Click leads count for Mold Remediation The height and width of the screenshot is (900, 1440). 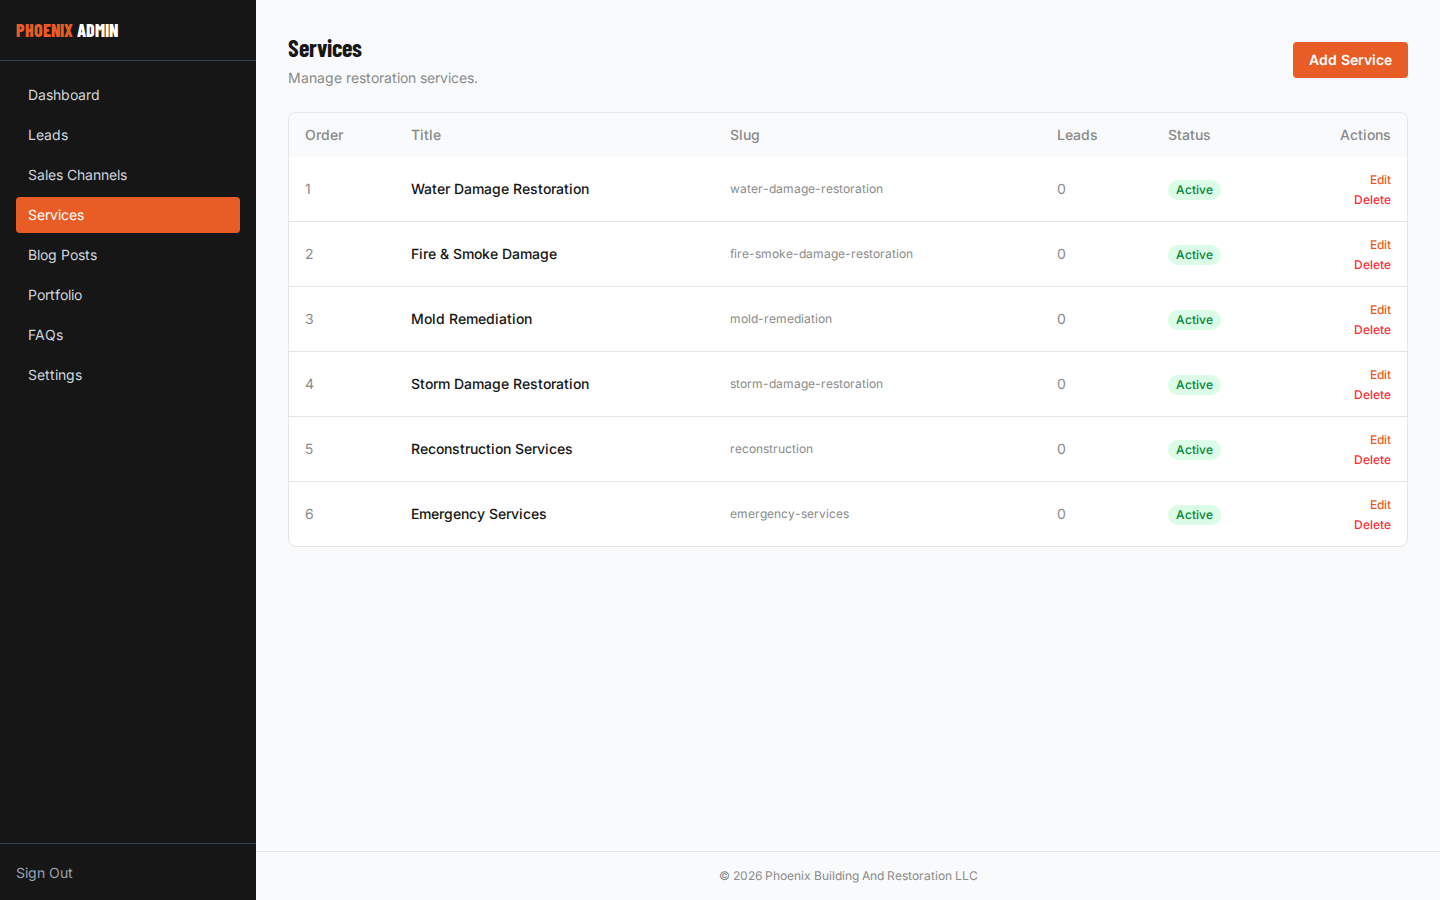coord(1061,319)
